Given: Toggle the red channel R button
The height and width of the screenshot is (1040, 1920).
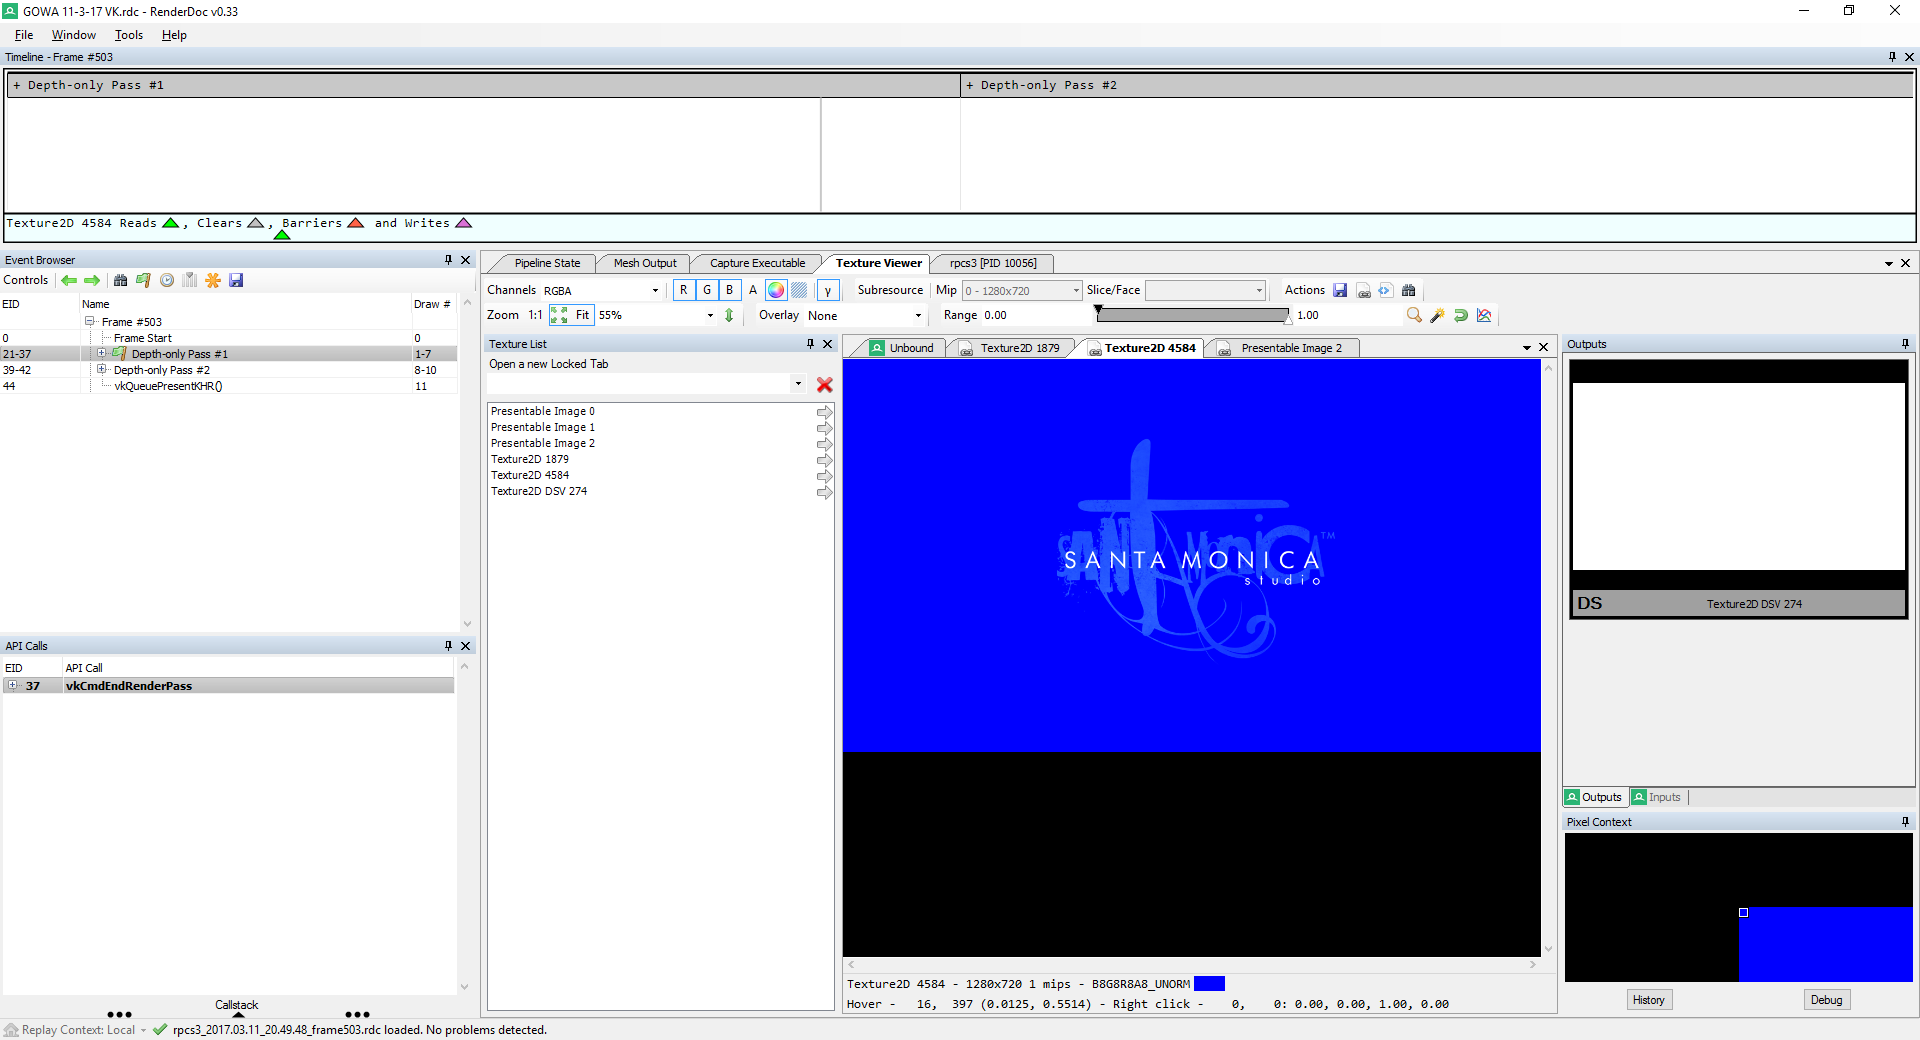Looking at the screenshot, I should point(684,291).
